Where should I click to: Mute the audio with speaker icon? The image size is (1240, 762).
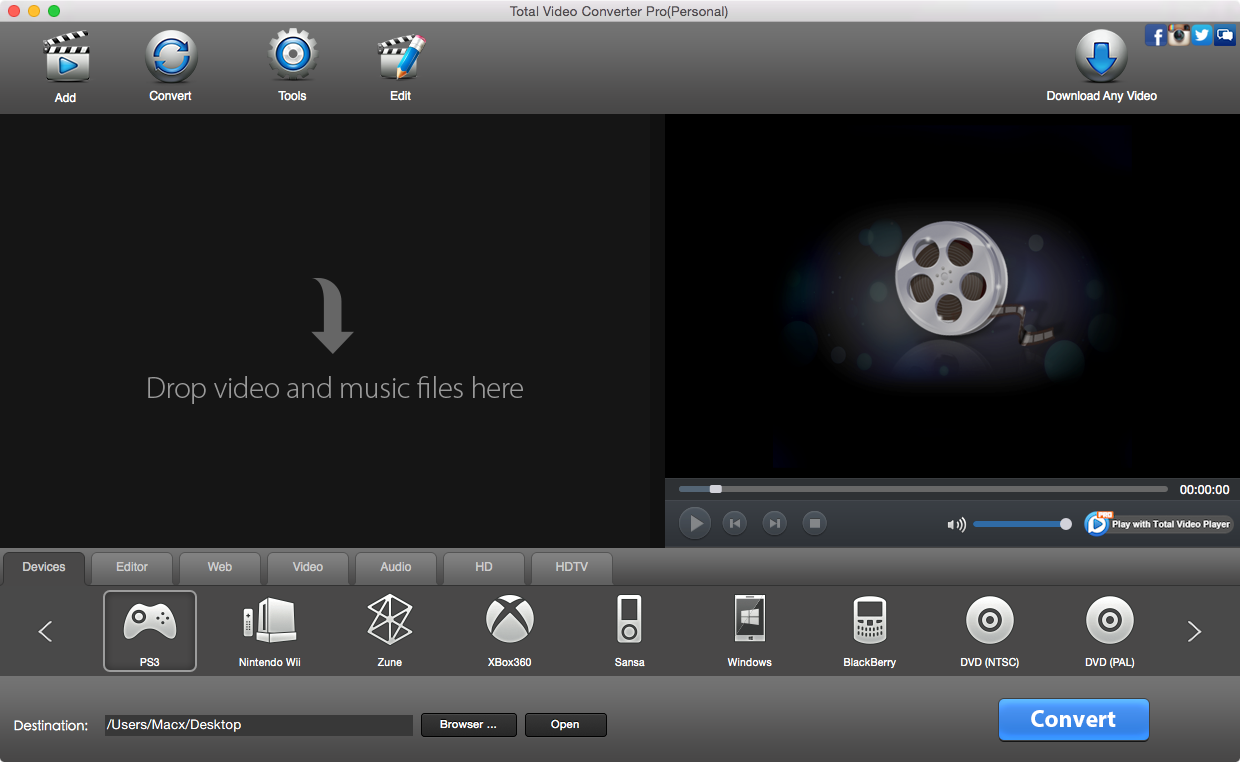click(955, 523)
